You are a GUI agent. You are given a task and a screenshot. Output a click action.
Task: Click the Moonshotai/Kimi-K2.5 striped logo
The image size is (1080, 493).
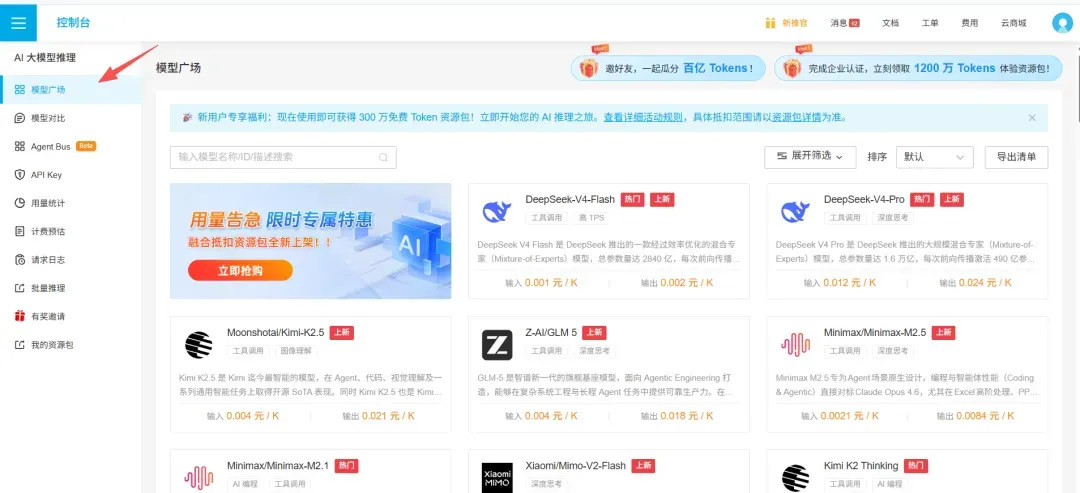(198, 345)
